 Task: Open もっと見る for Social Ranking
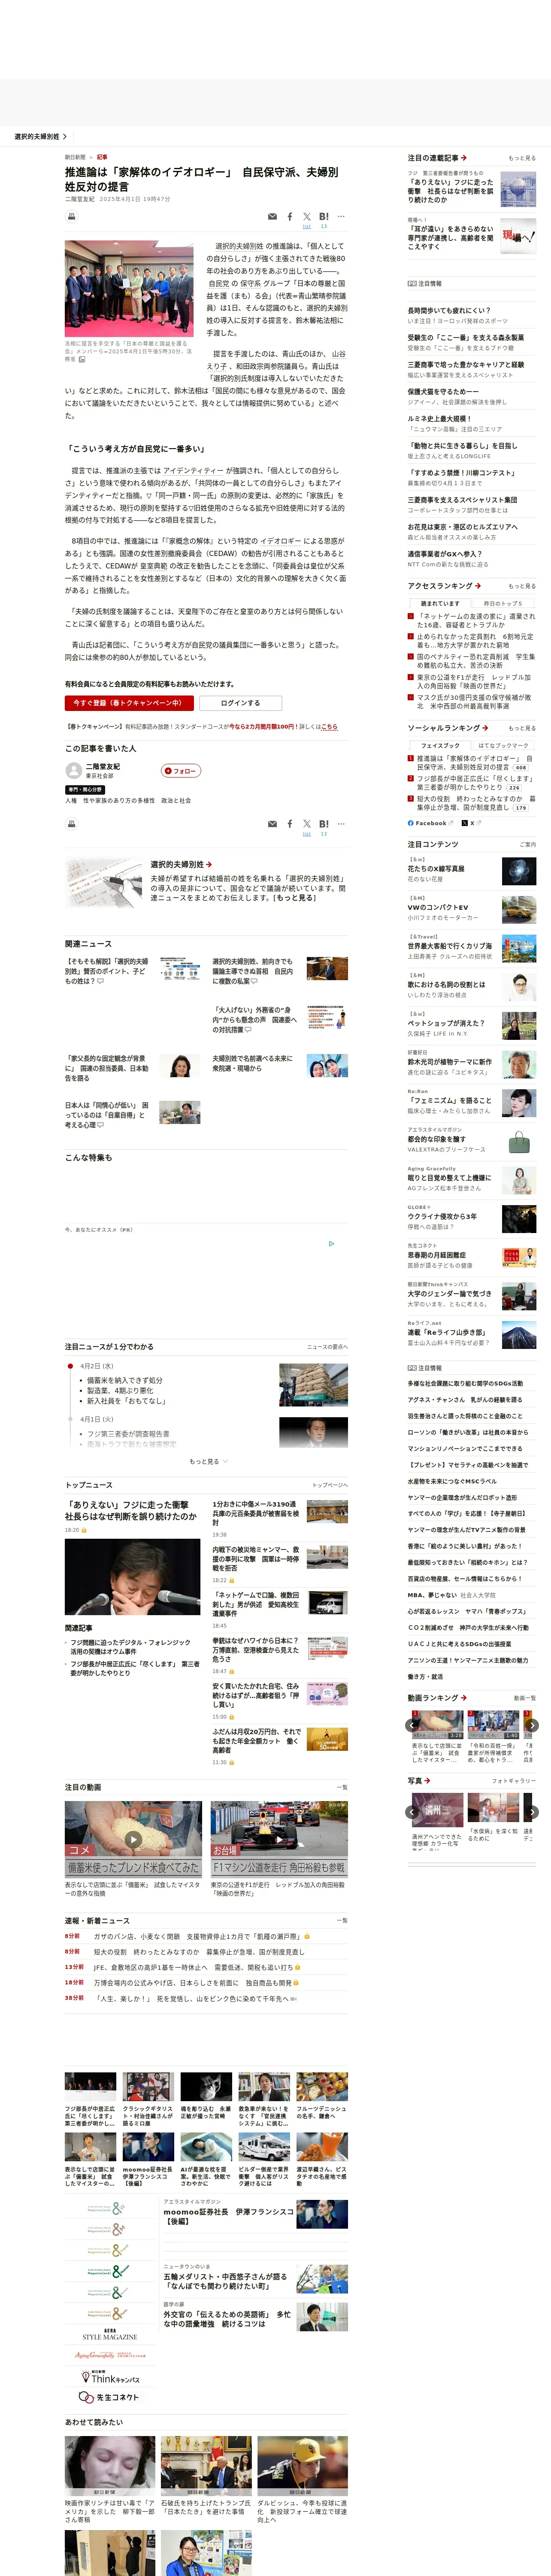[521, 728]
